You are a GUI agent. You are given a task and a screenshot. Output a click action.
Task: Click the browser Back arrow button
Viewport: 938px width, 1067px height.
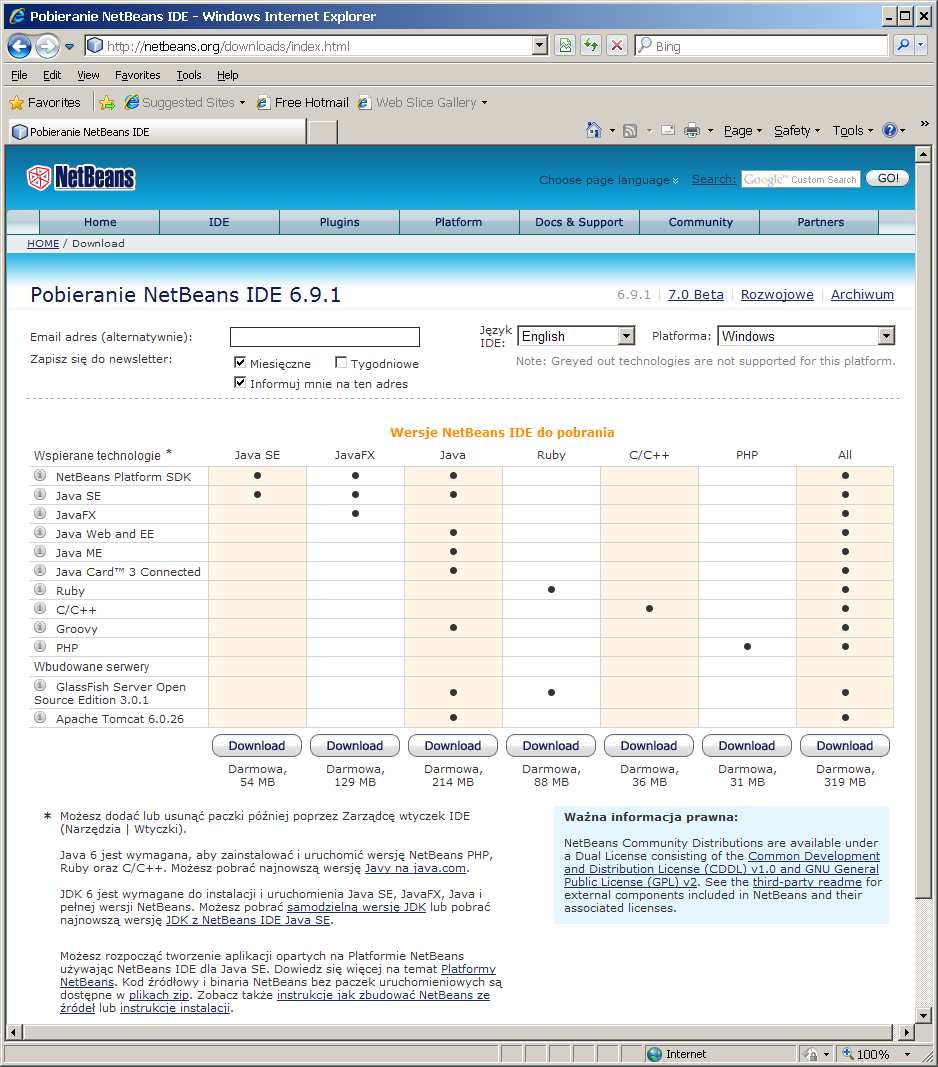pos(19,46)
